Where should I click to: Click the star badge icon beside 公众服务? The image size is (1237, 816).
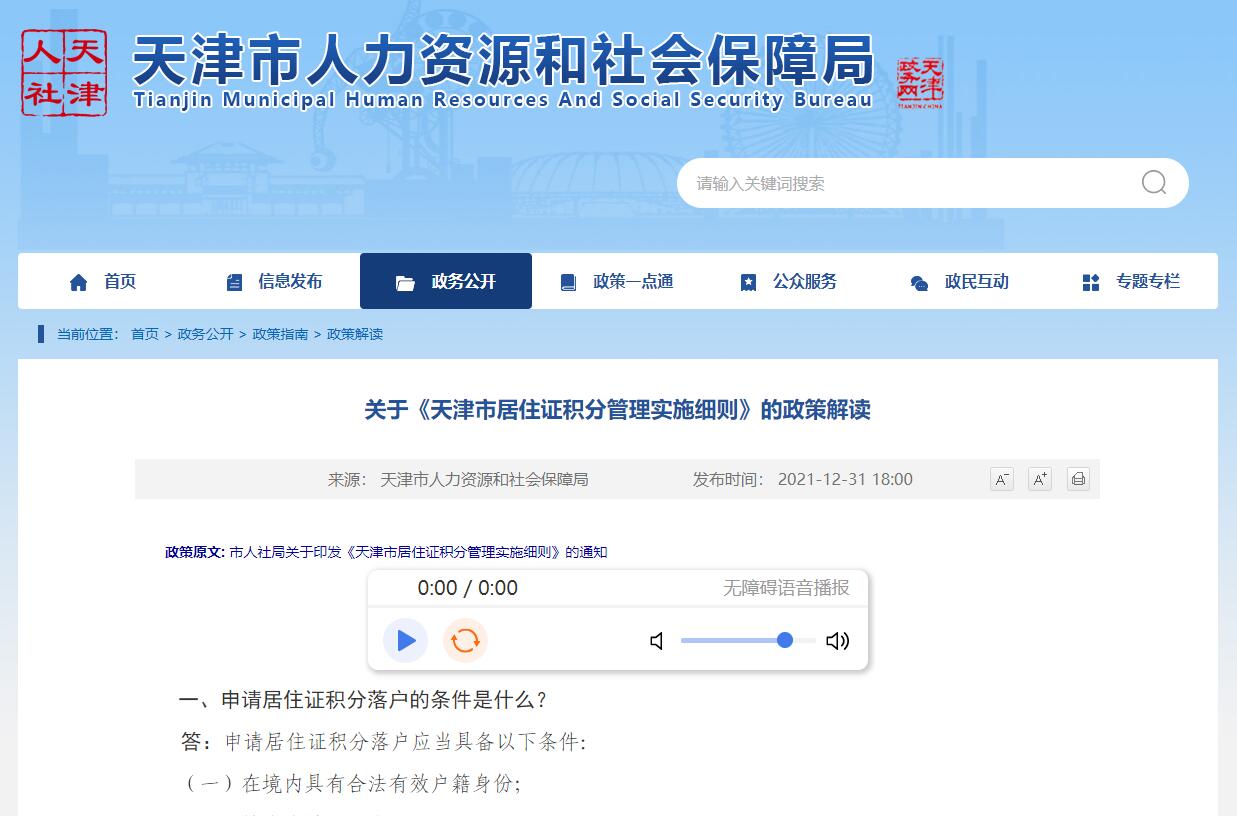(748, 283)
